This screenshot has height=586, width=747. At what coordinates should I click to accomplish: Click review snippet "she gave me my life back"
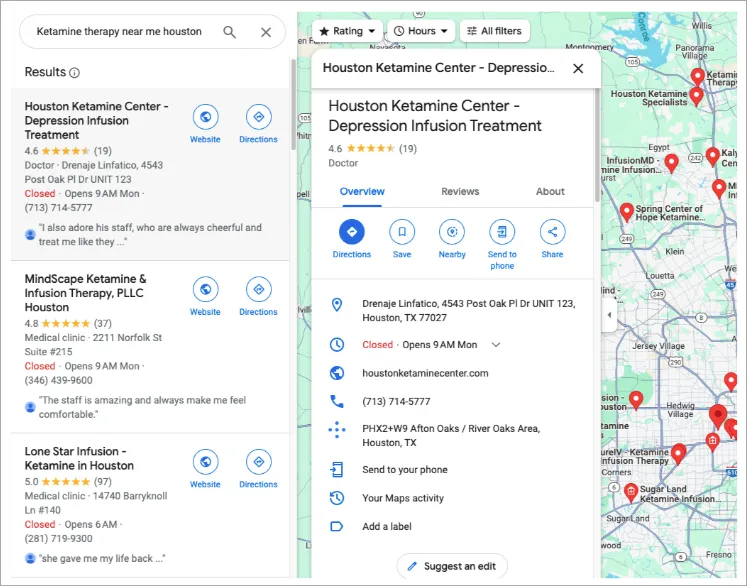point(102,558)
